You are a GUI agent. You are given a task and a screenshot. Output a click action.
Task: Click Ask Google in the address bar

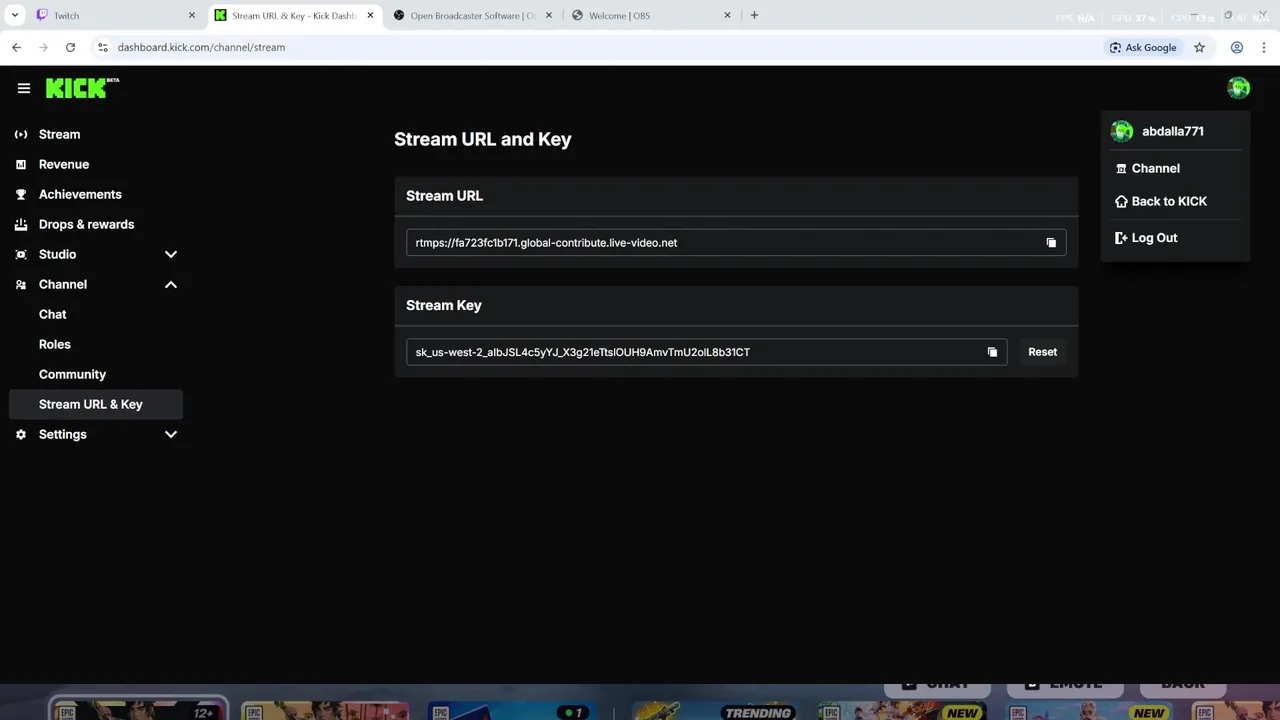pos(1142,47)
